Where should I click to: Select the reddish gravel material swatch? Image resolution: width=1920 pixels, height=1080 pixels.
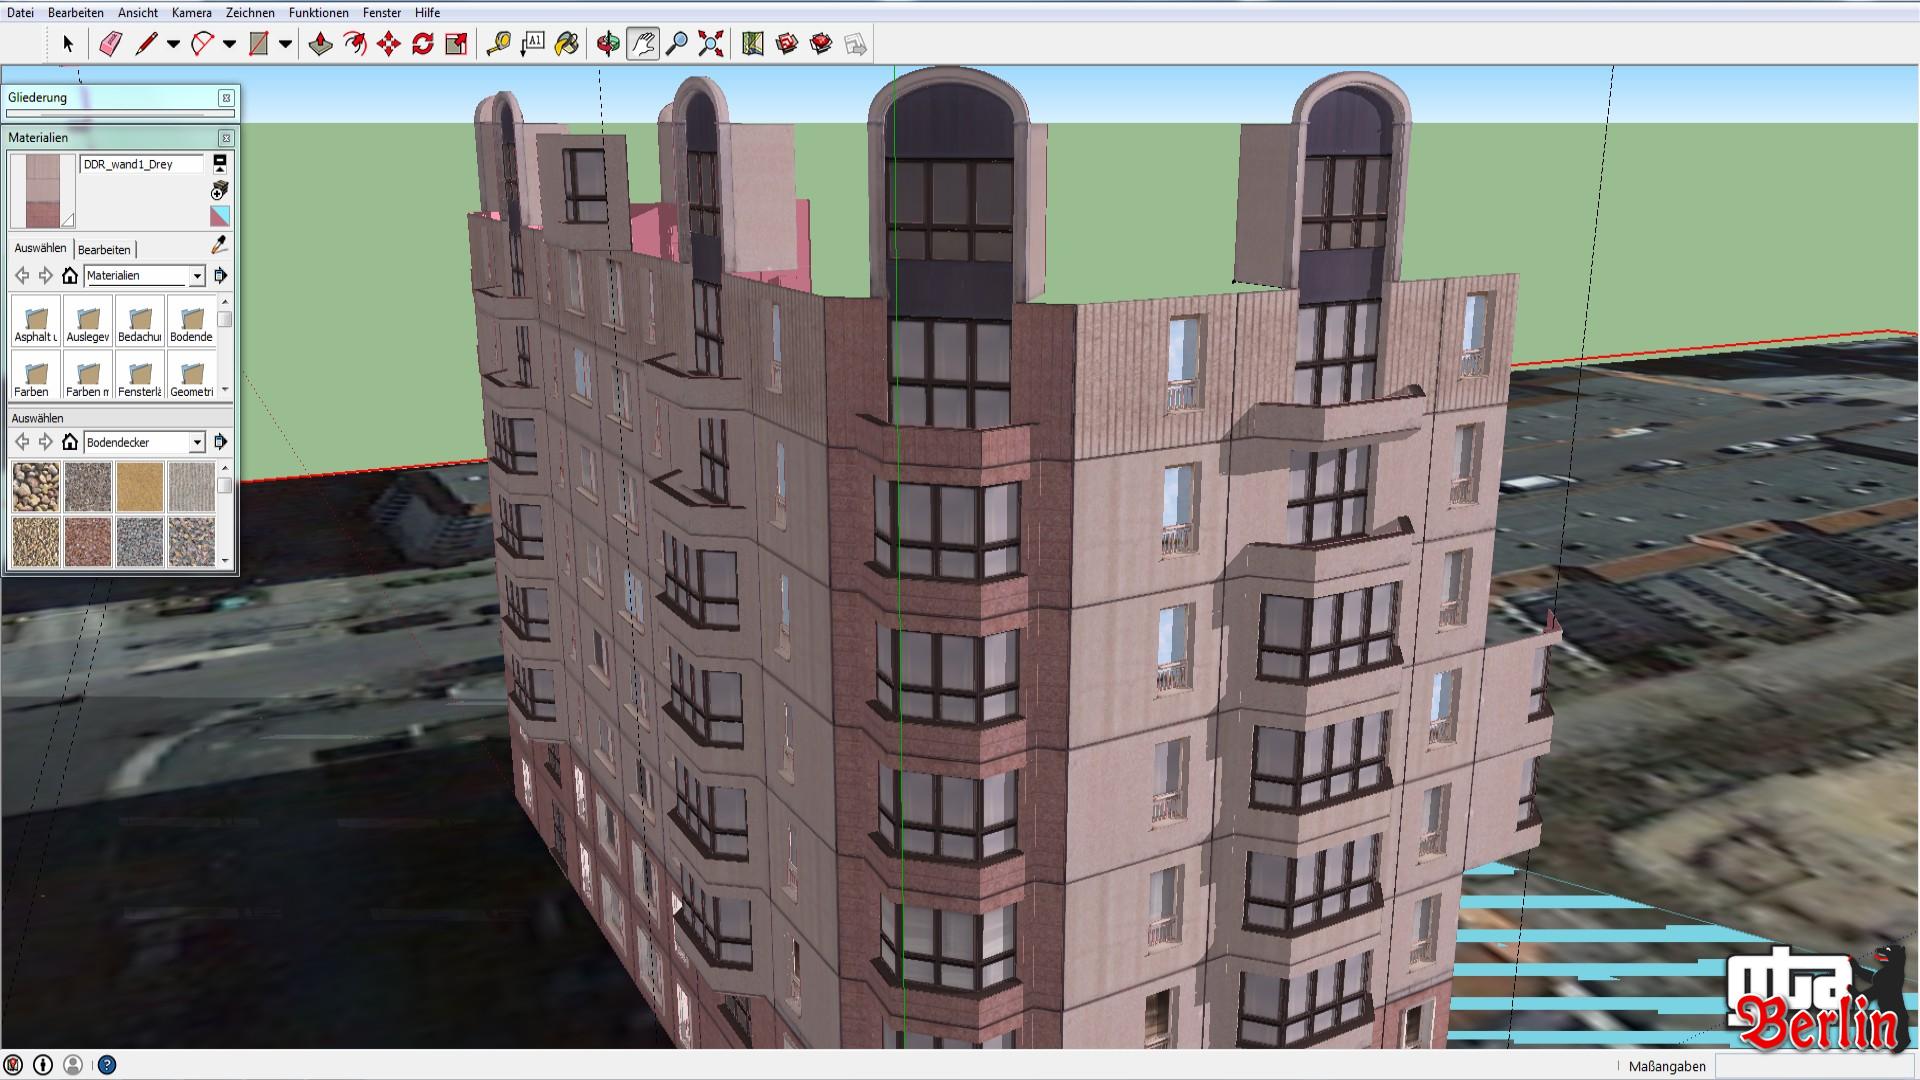[x=88, y=541]
